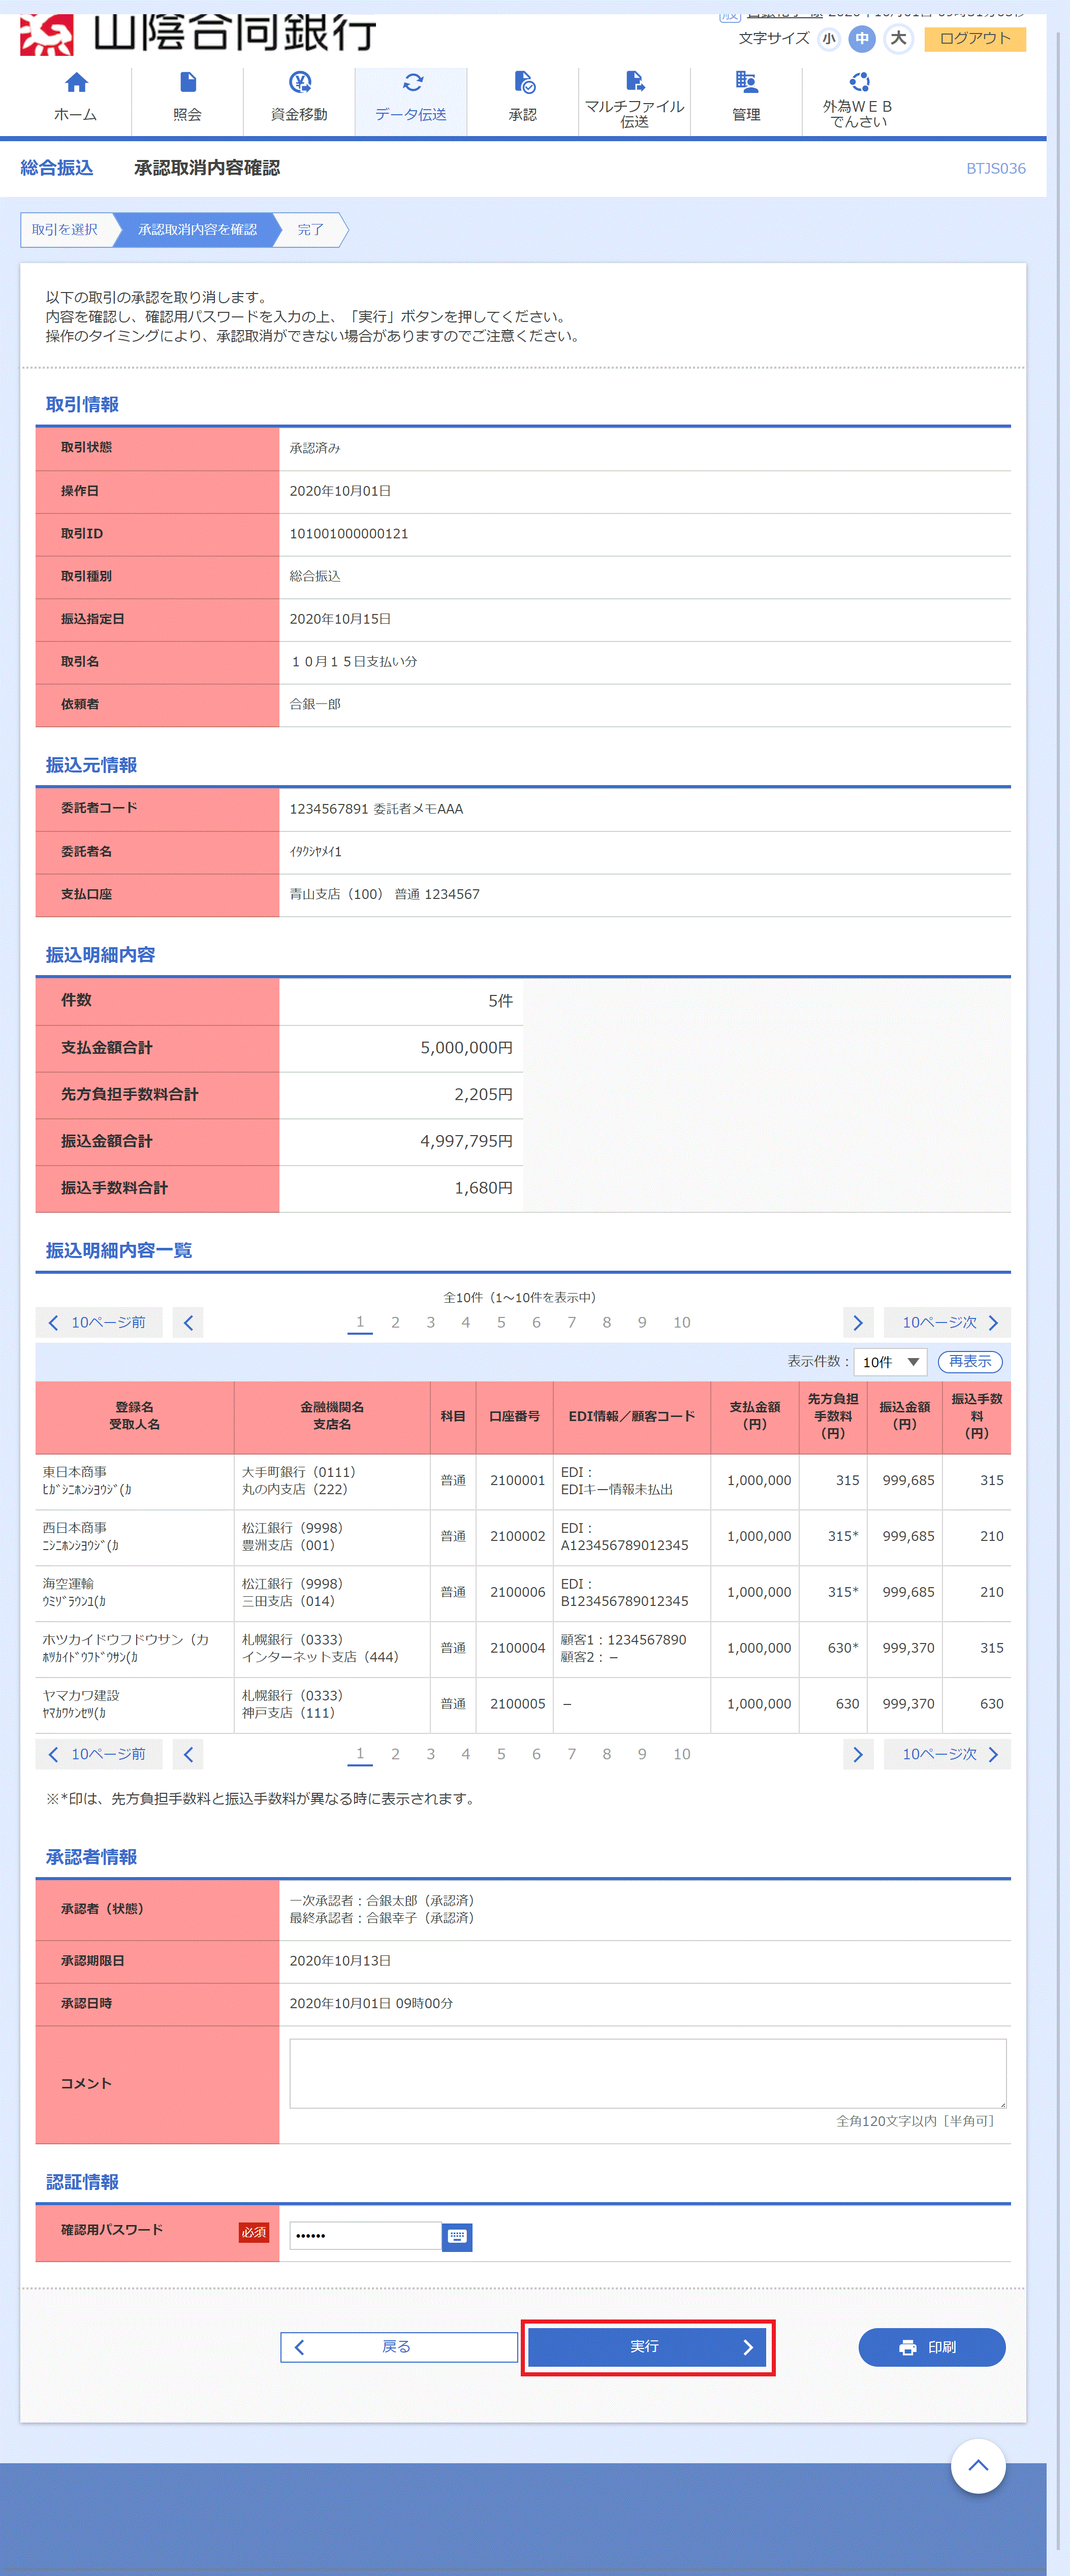Click the 東日本商事 row name
This screenshot has width=1070, height=2576.
tap(75, 1472)
